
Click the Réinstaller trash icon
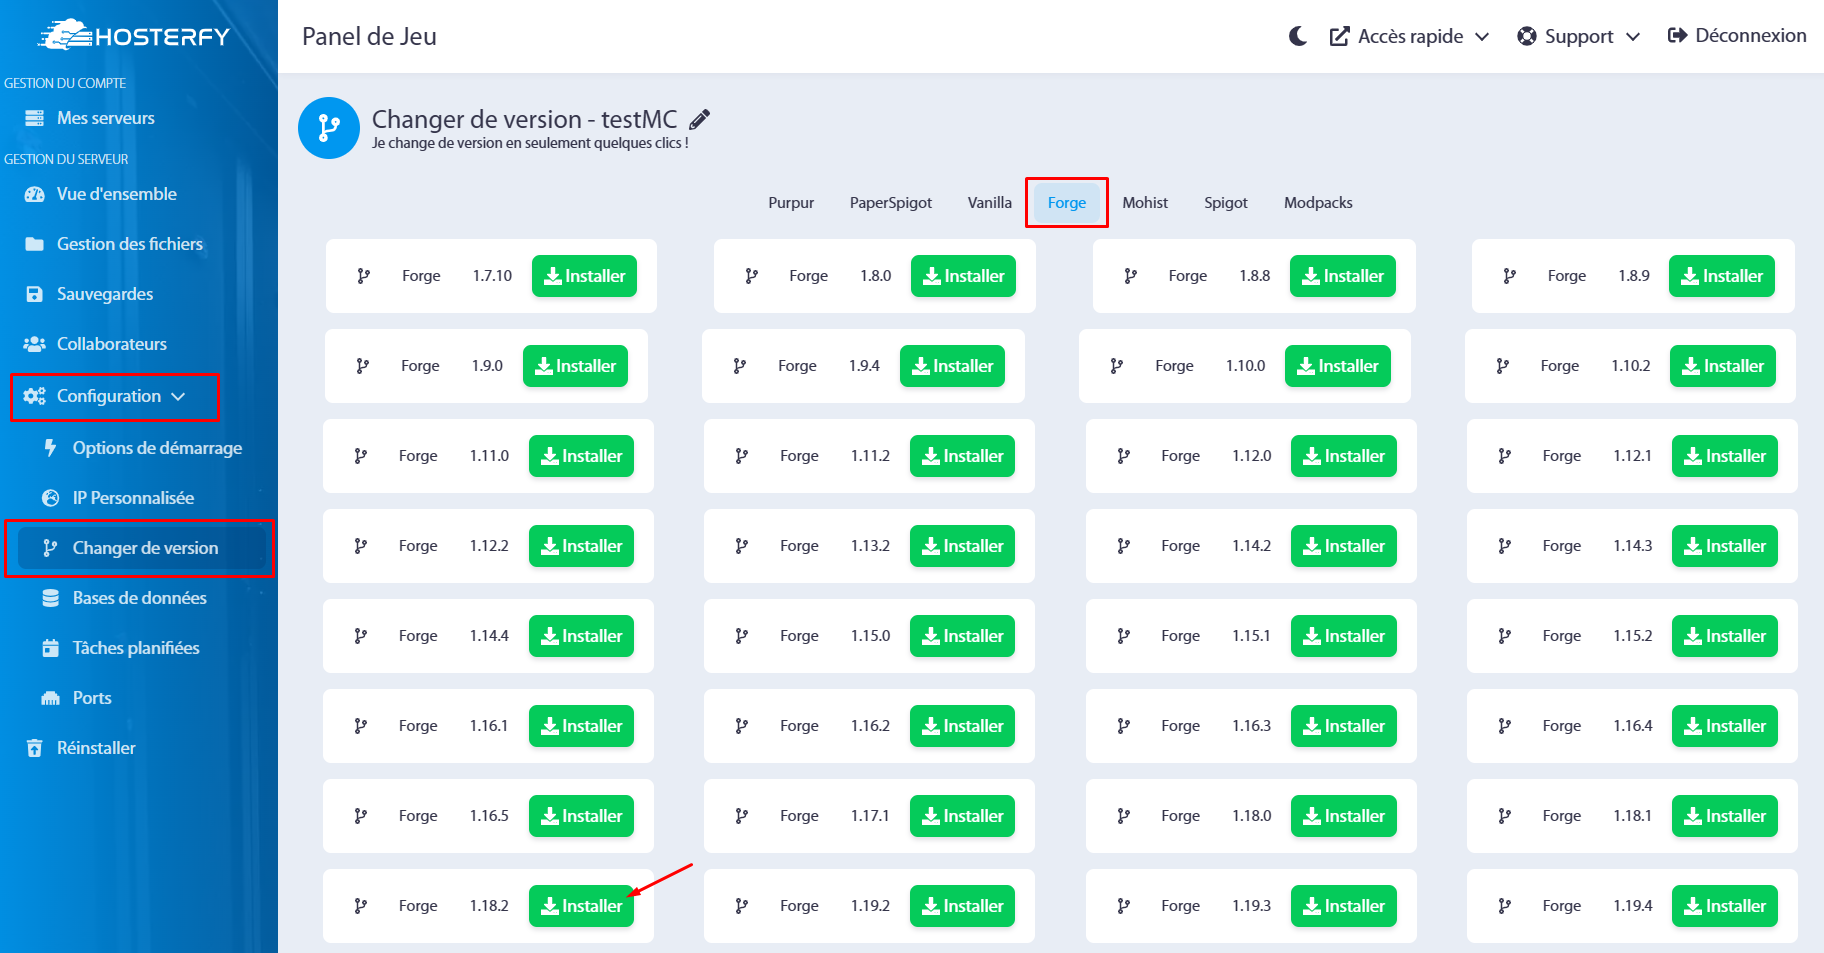click(x=34, y=748)
